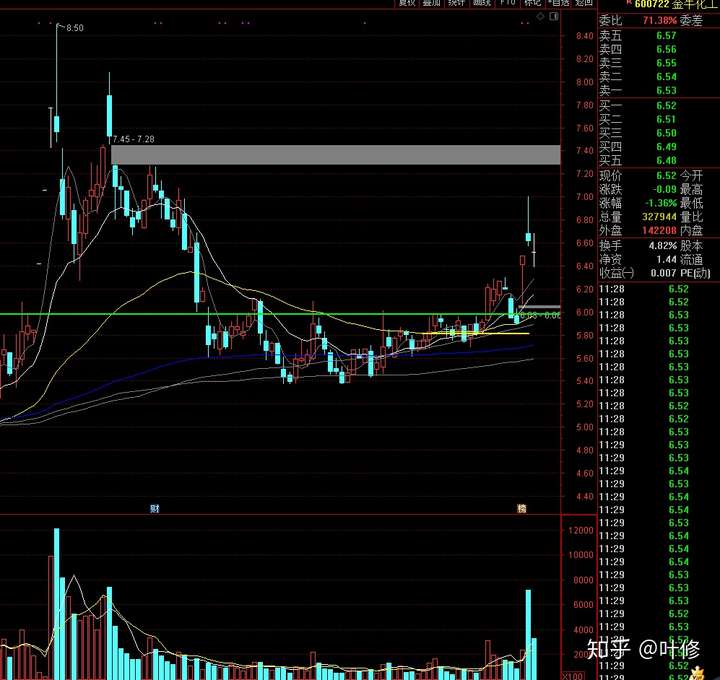Click the 5.00 price axis label
720x680 pixels.
pyautogui.click(x=585, y=427)
